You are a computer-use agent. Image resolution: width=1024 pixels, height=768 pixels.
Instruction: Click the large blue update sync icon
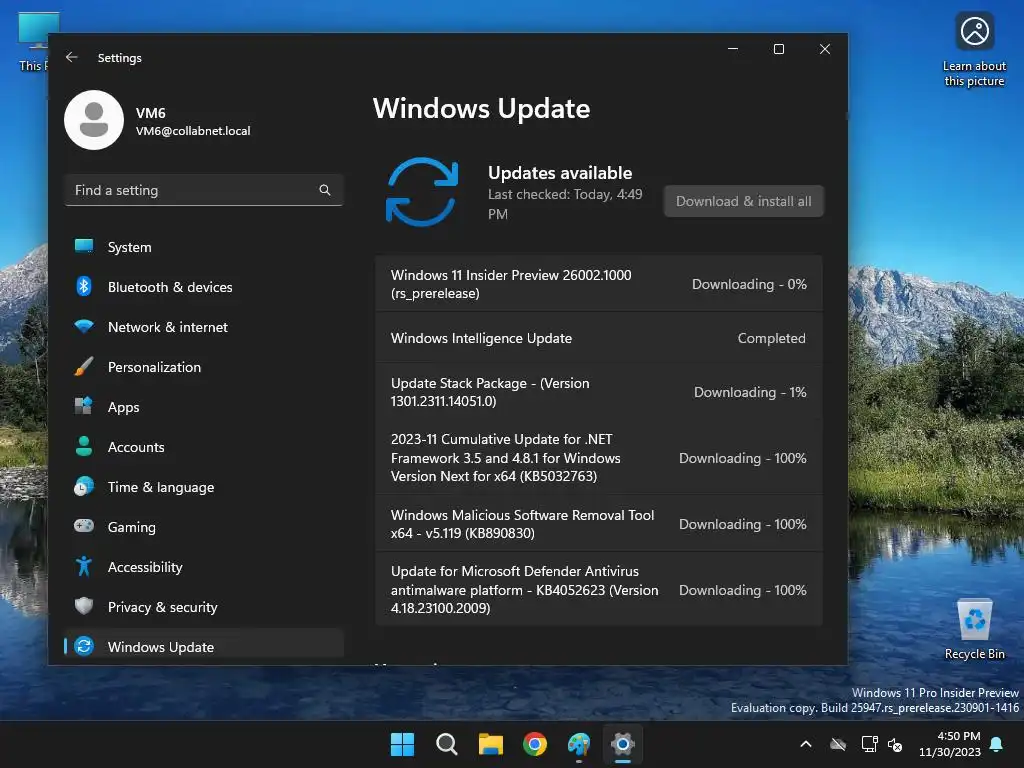422,192
